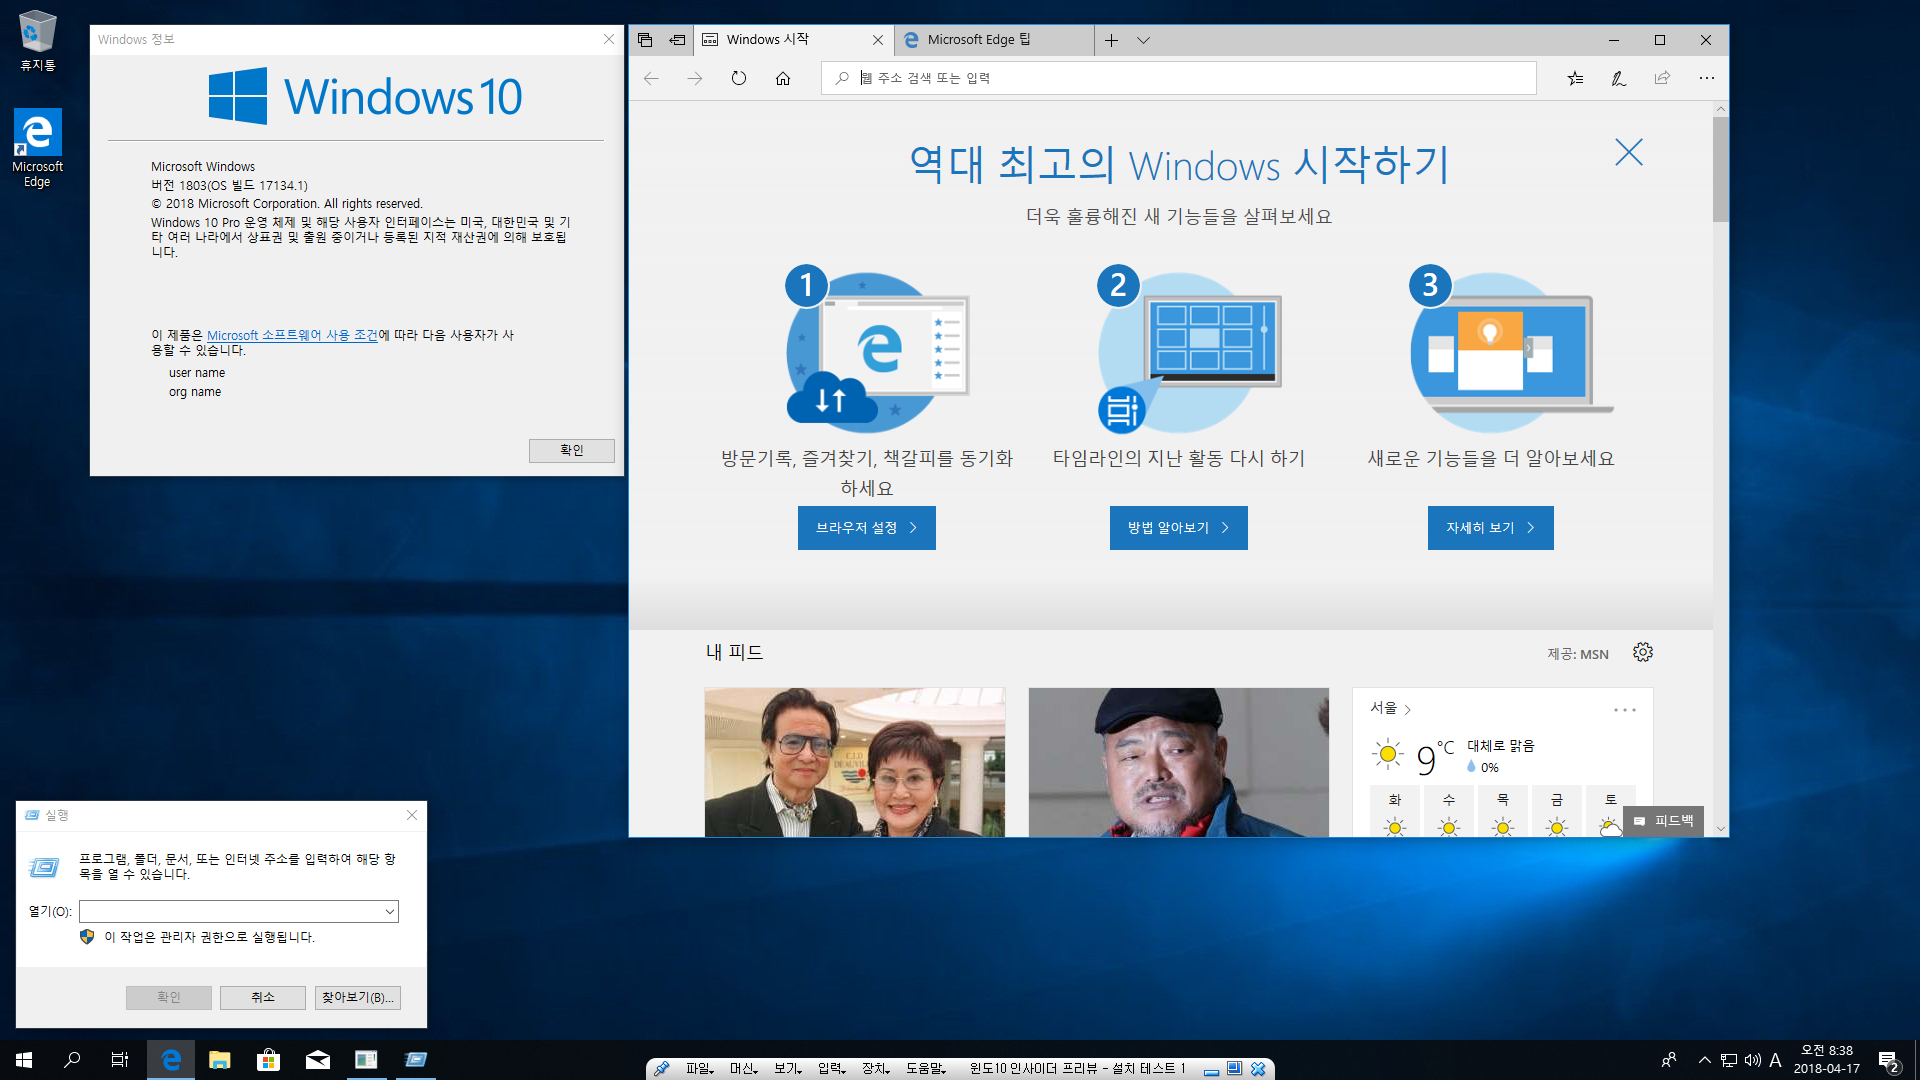The height and width of the screenshot is (1080, 1920).
Task: Open Microsoft Store from taskbar
Action: pyautogui.click(x=268, y=1060)
